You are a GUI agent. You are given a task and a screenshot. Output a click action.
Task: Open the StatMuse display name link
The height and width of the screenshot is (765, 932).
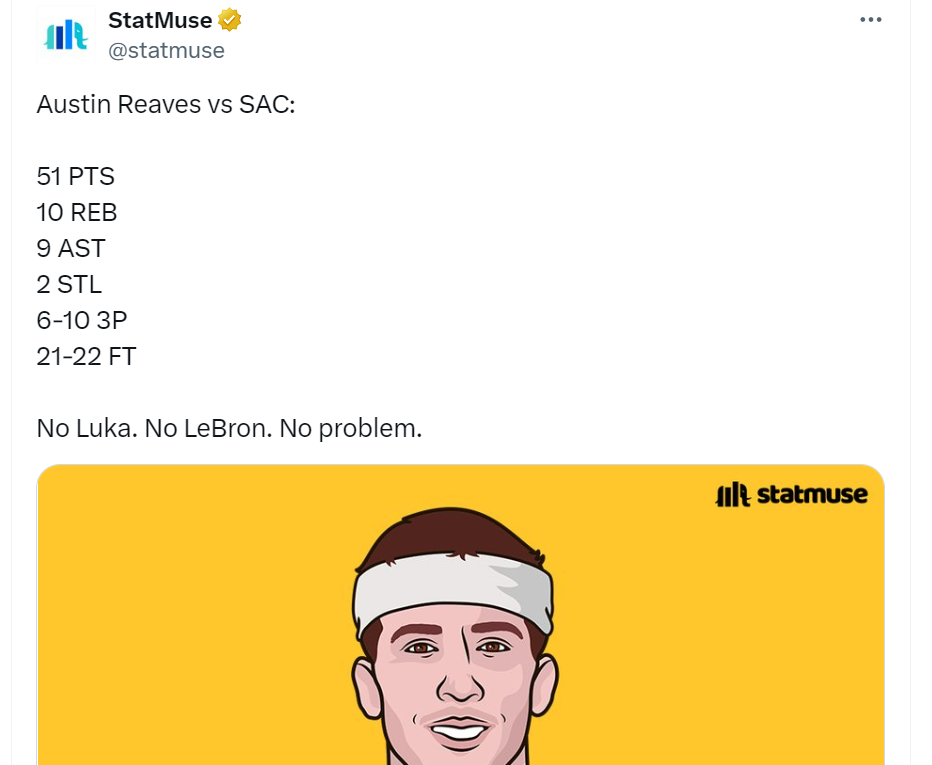point(160,20)
